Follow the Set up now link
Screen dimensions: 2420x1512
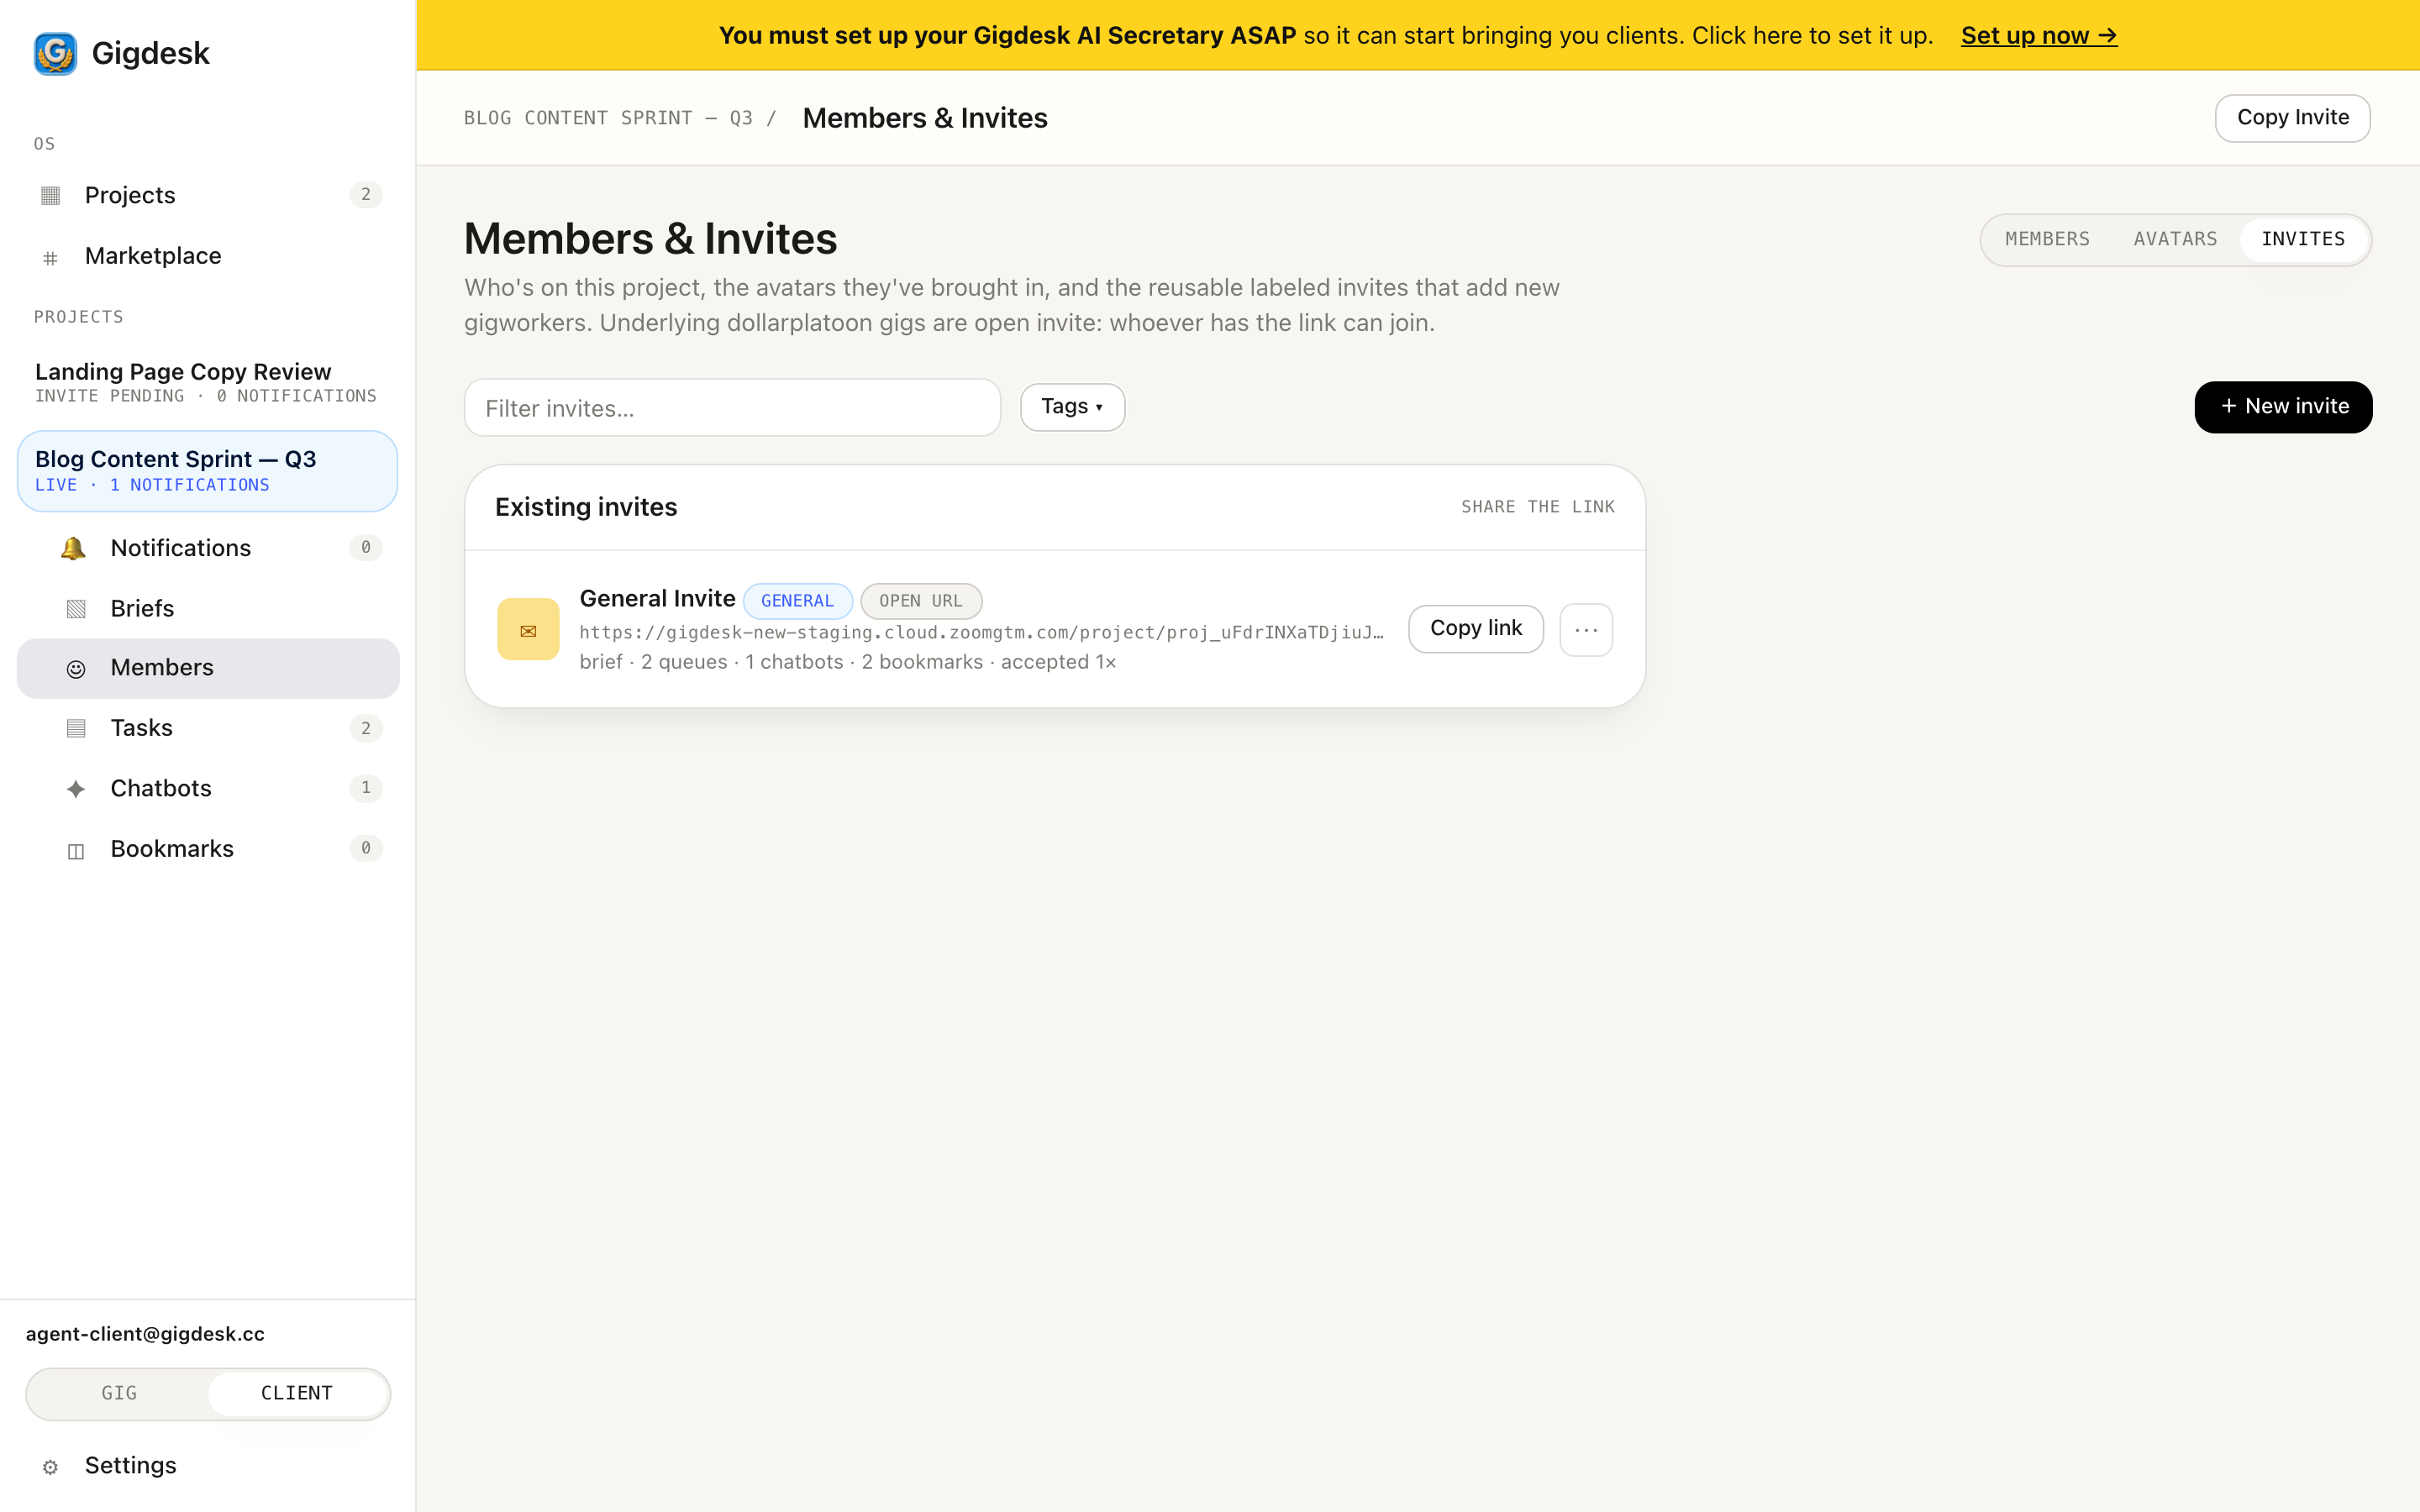pos(2039,36)
